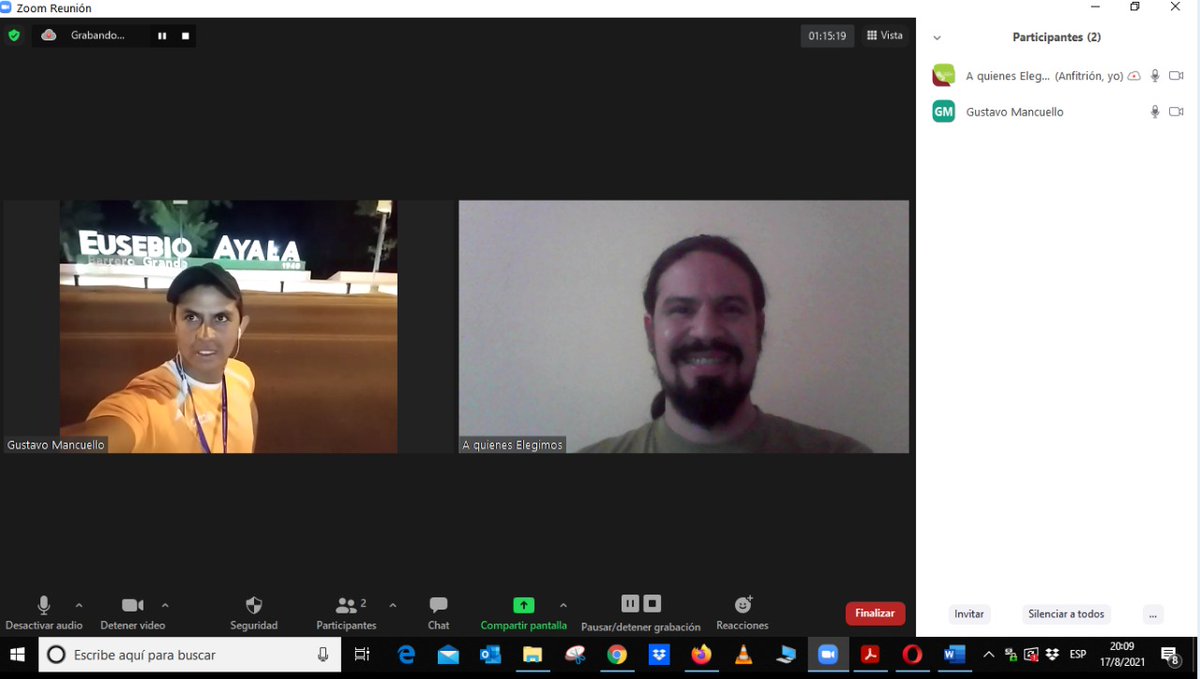1200x679 pixels.
Task: Mute Gustavo Mancuello's microphone in the list
Action: [x=1155, y=112]
